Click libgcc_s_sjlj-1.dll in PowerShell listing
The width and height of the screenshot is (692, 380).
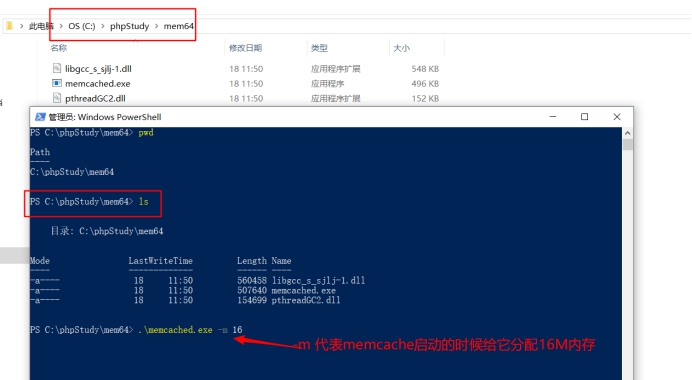(x=318, y=280)
